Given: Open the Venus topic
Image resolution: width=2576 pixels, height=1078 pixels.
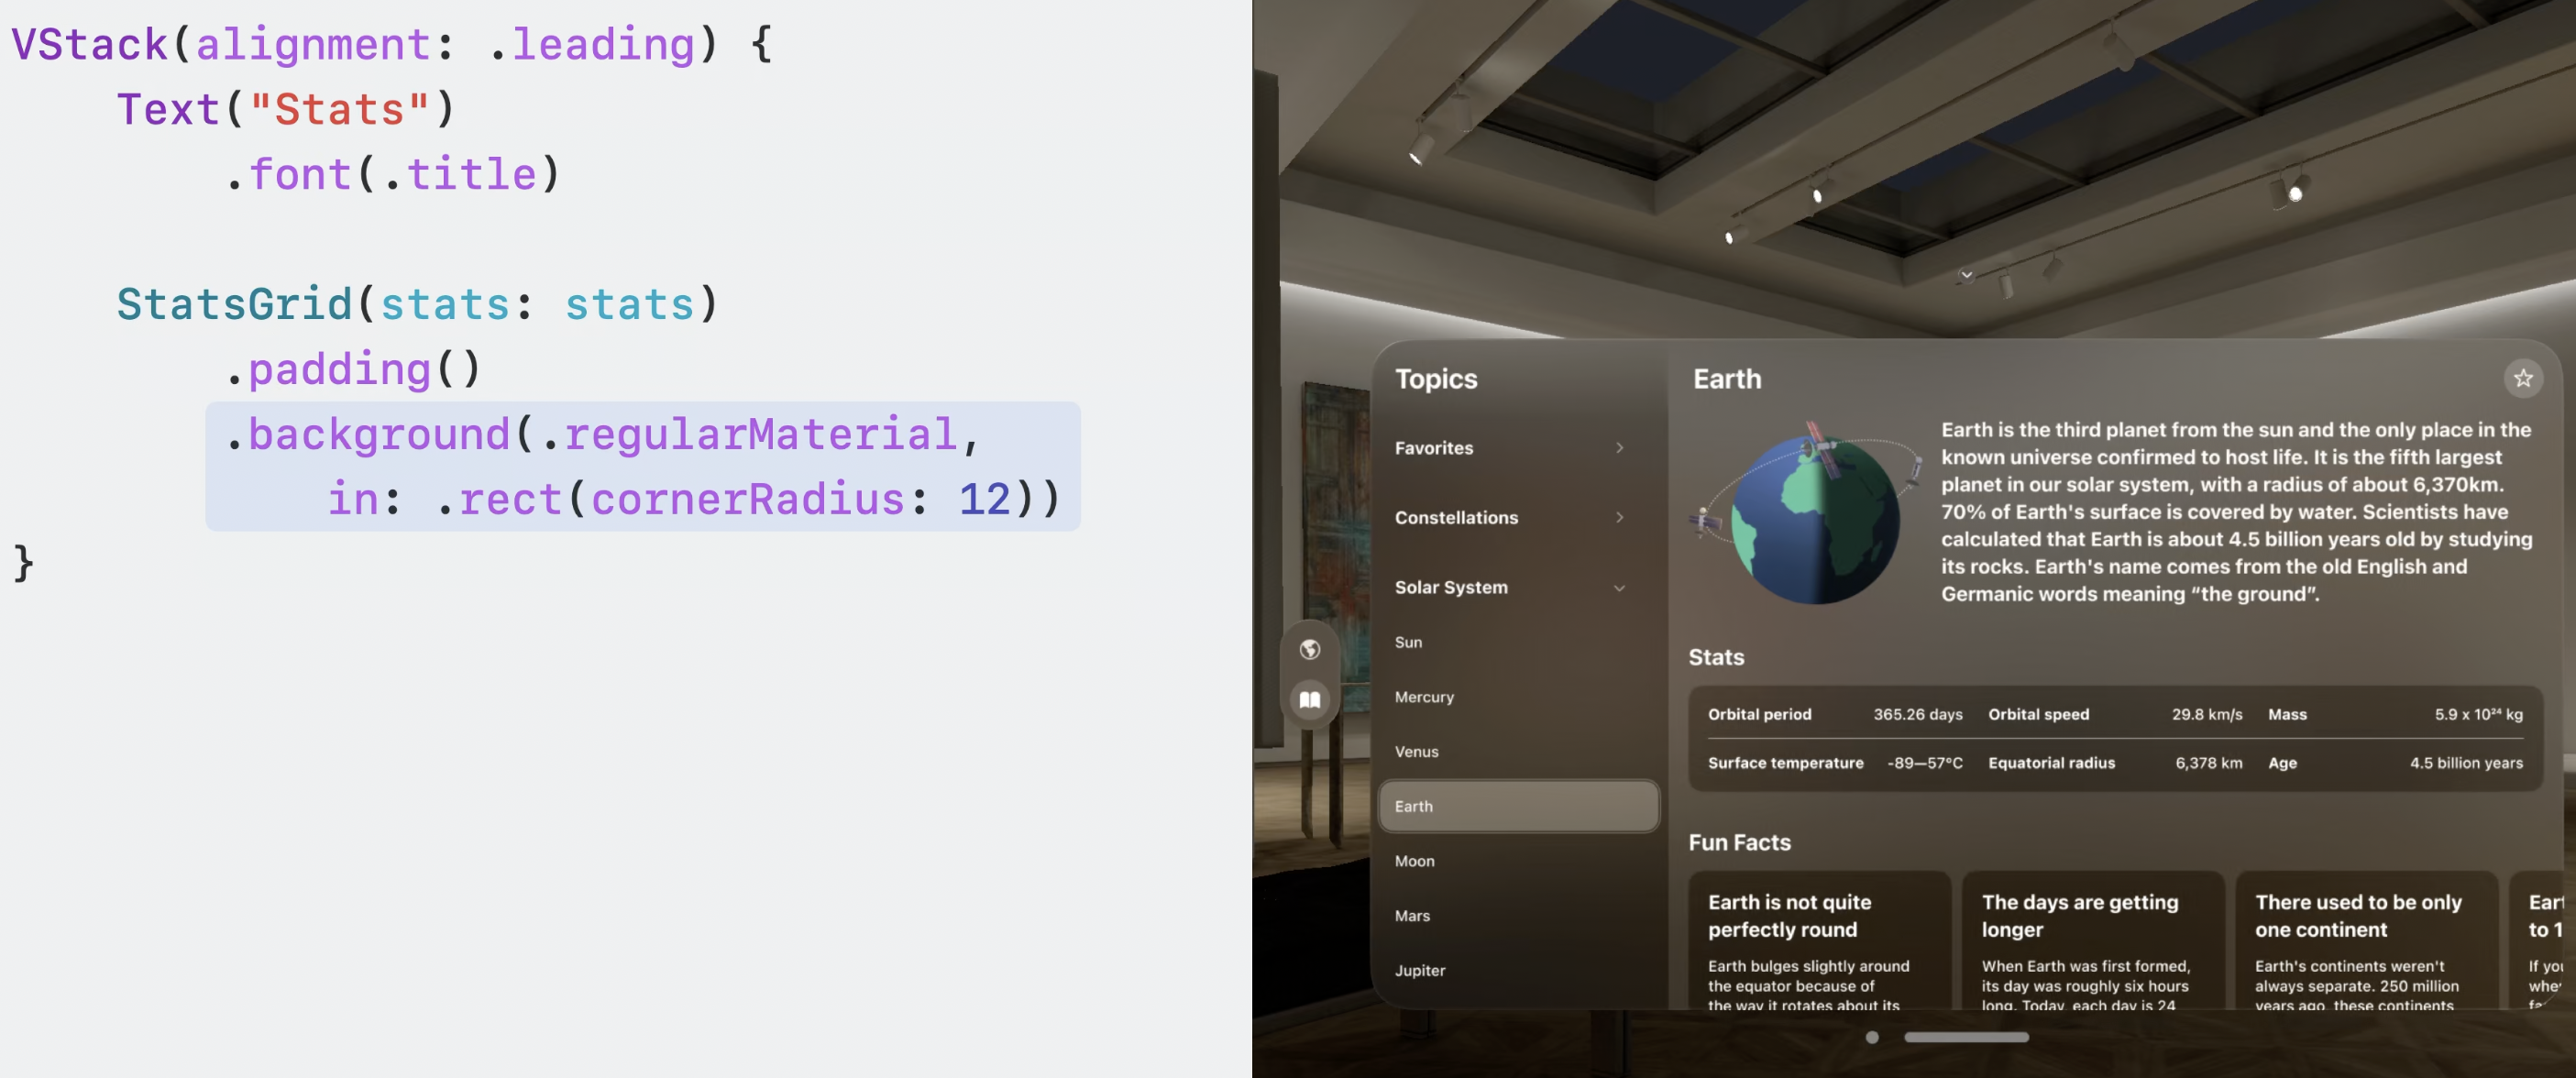Looking at the screenshot, I should click(1416, 752).
